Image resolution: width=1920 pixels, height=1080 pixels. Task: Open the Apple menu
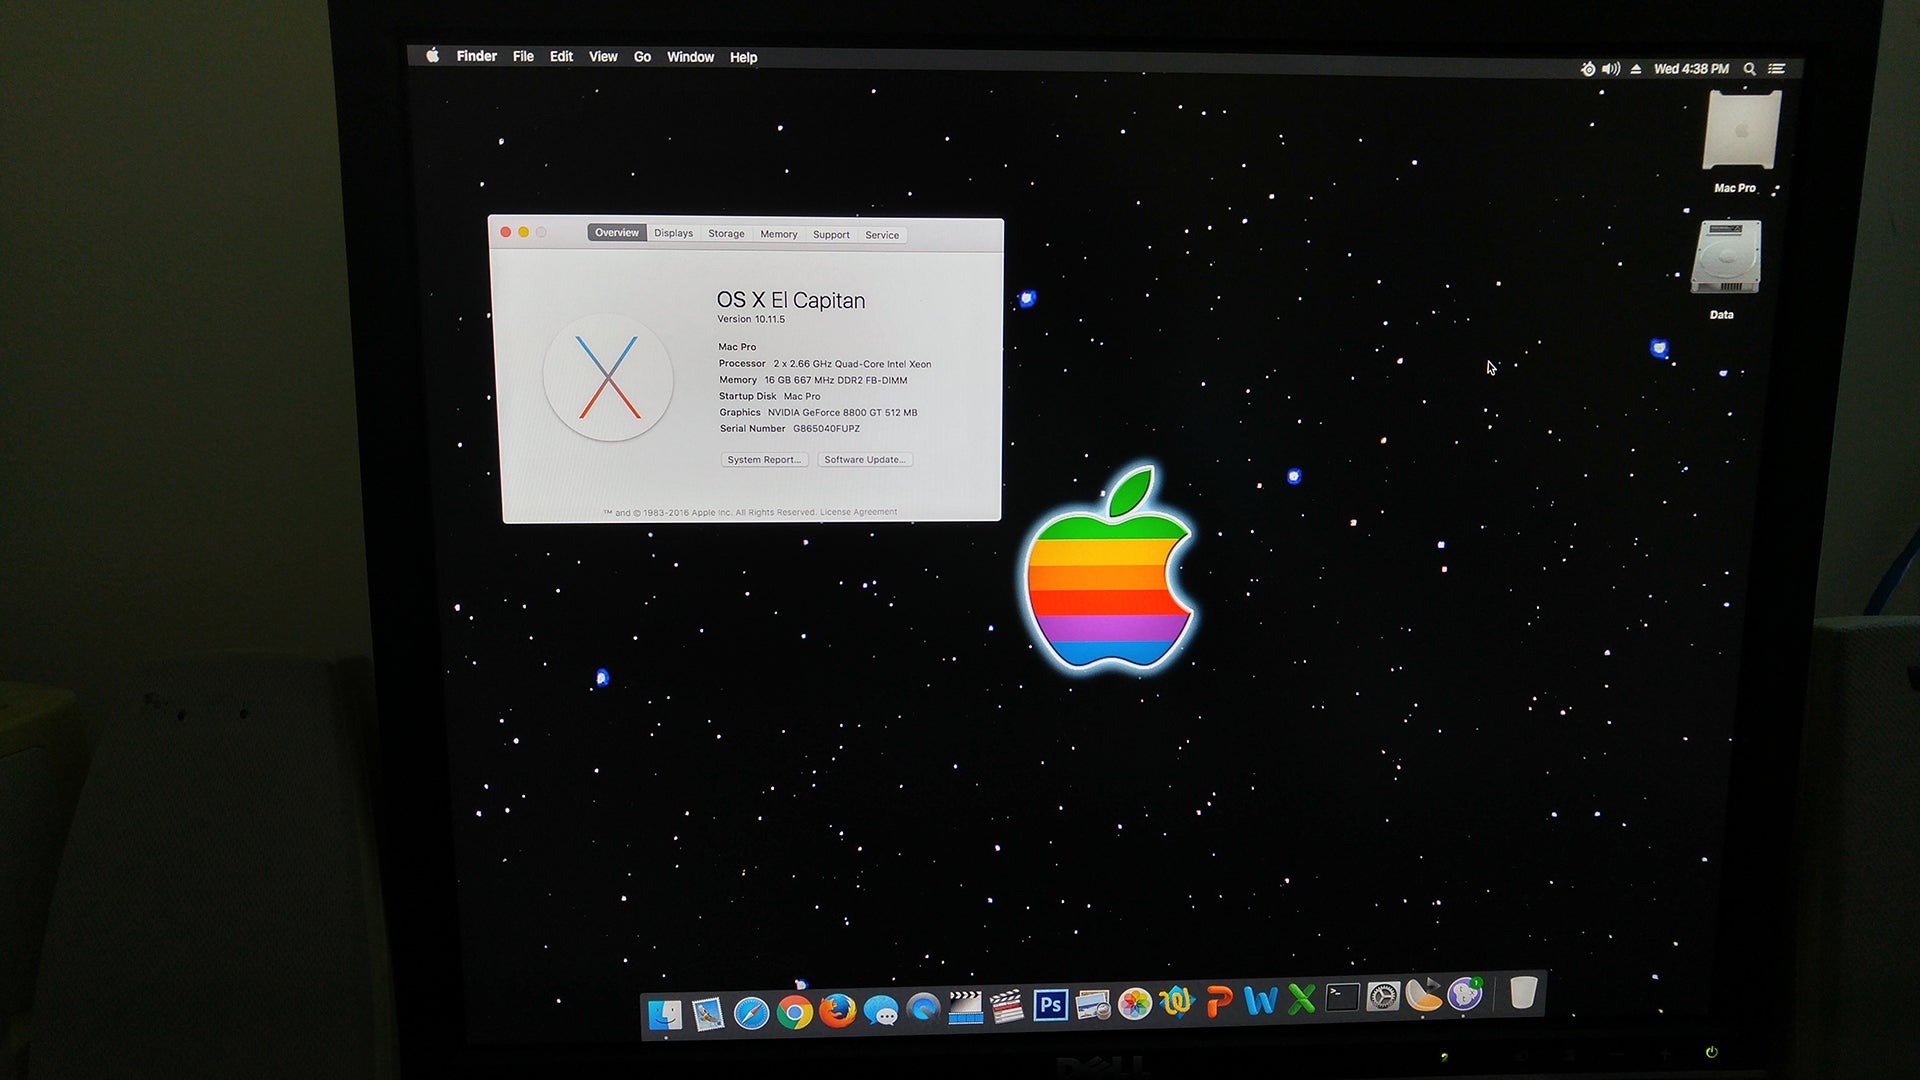point(433,56)
